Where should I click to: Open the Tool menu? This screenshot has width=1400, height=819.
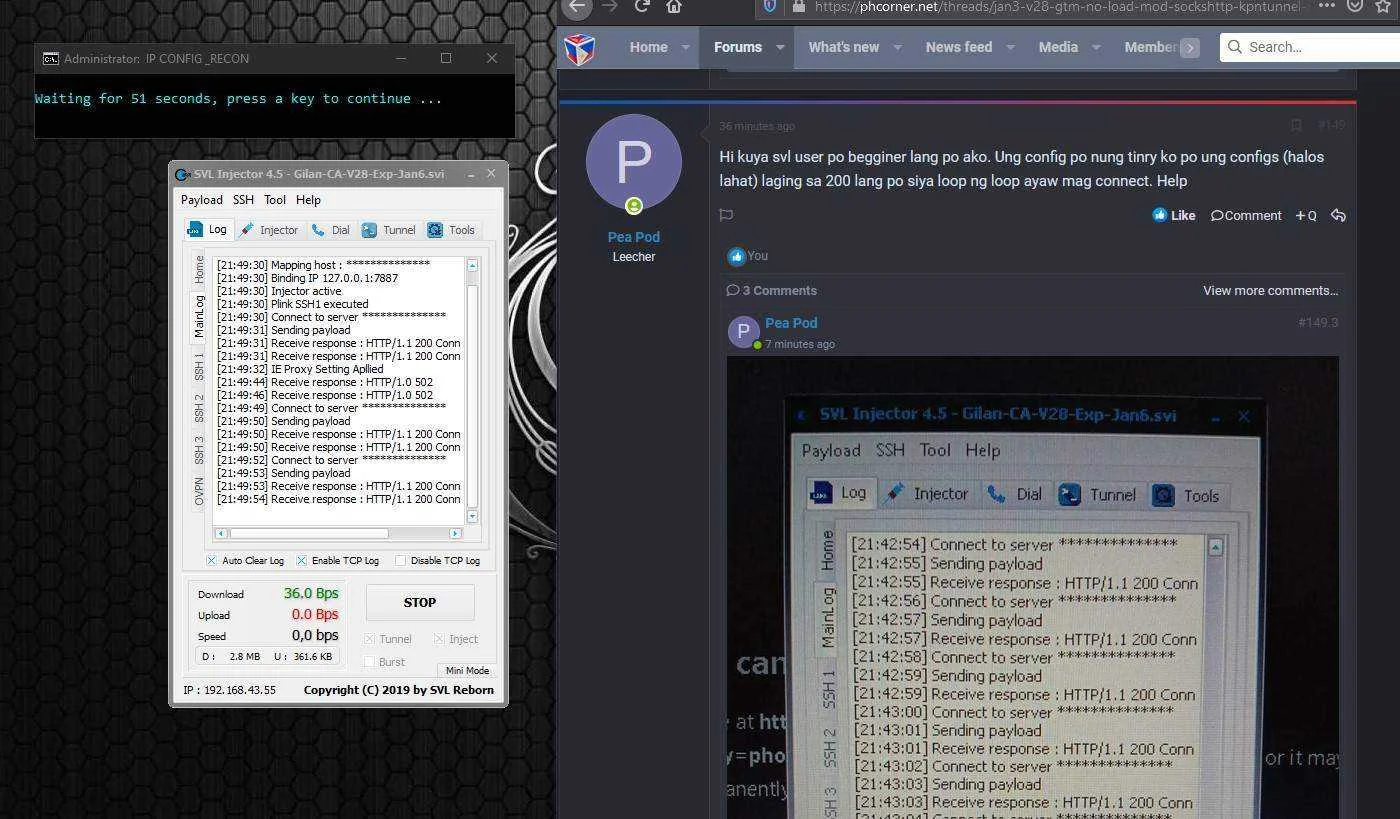coord(275,200)
